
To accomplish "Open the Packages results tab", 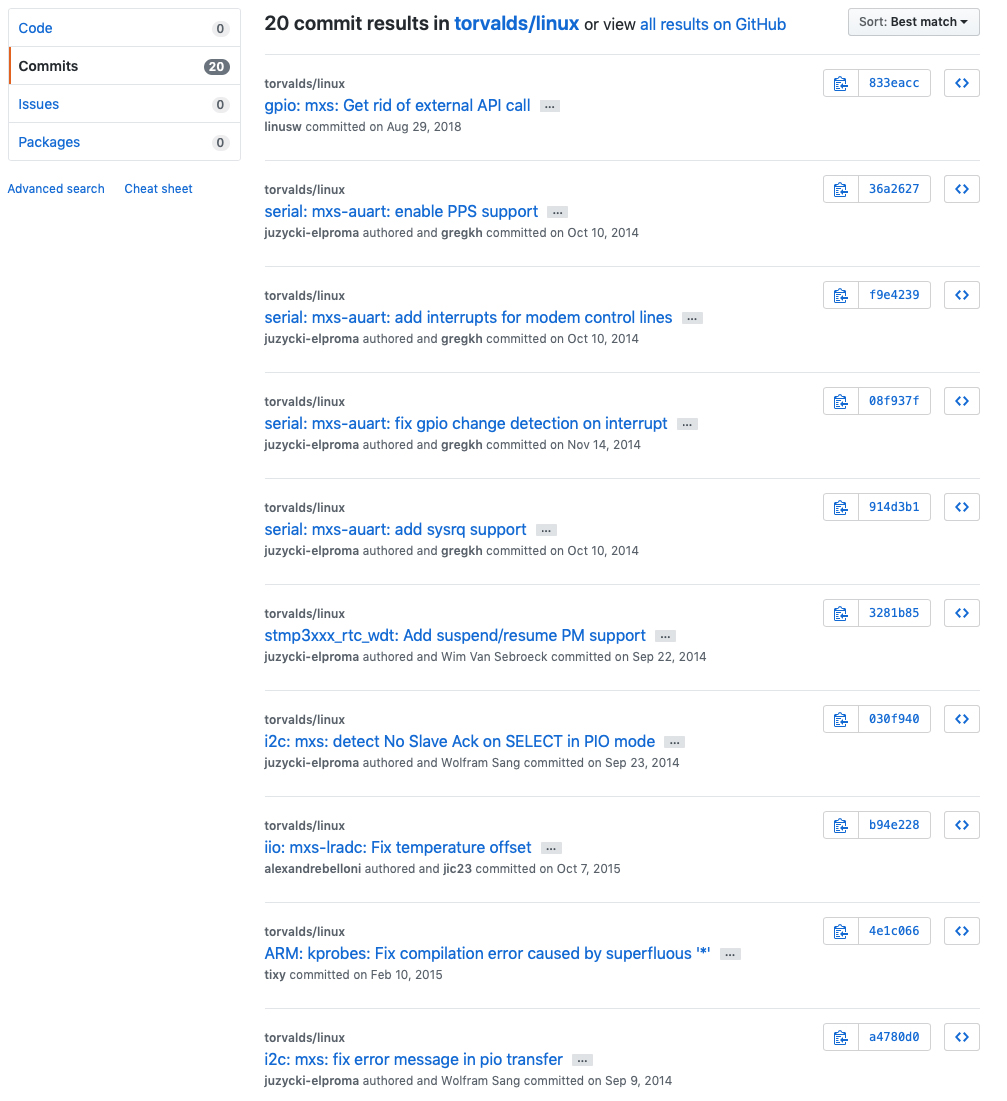I will [x=49, y=142].
